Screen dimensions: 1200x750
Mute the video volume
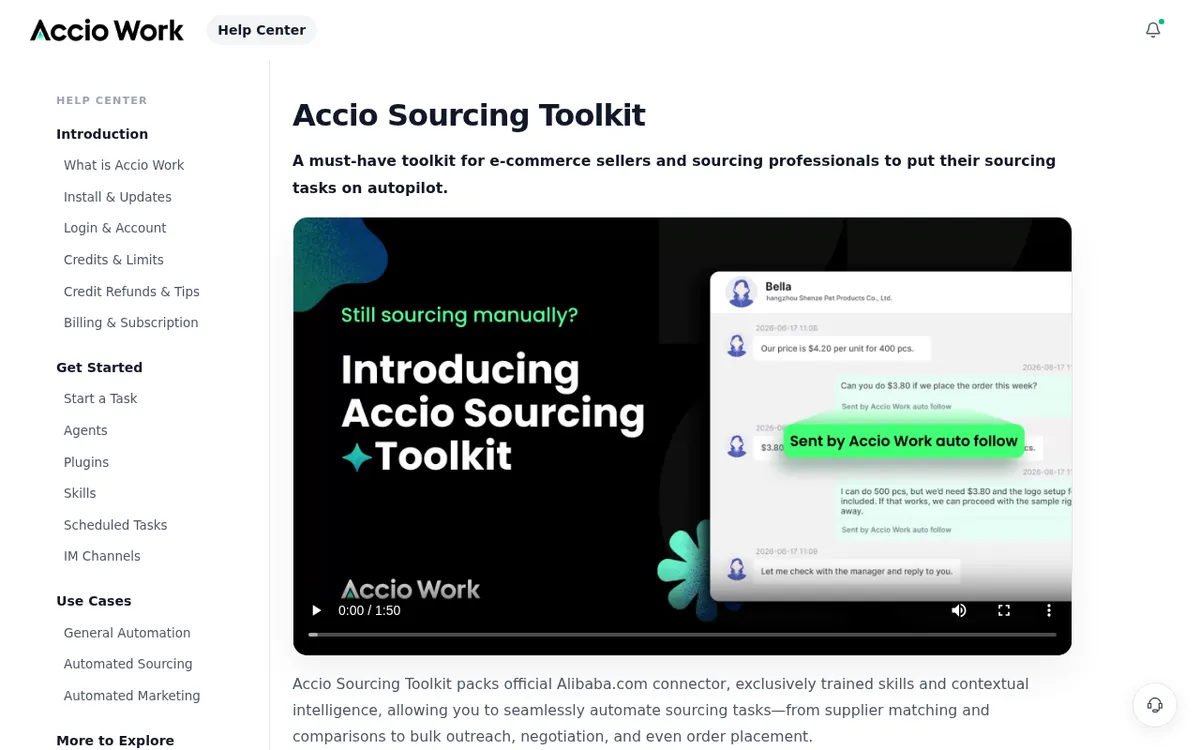[x=959, y=610]
